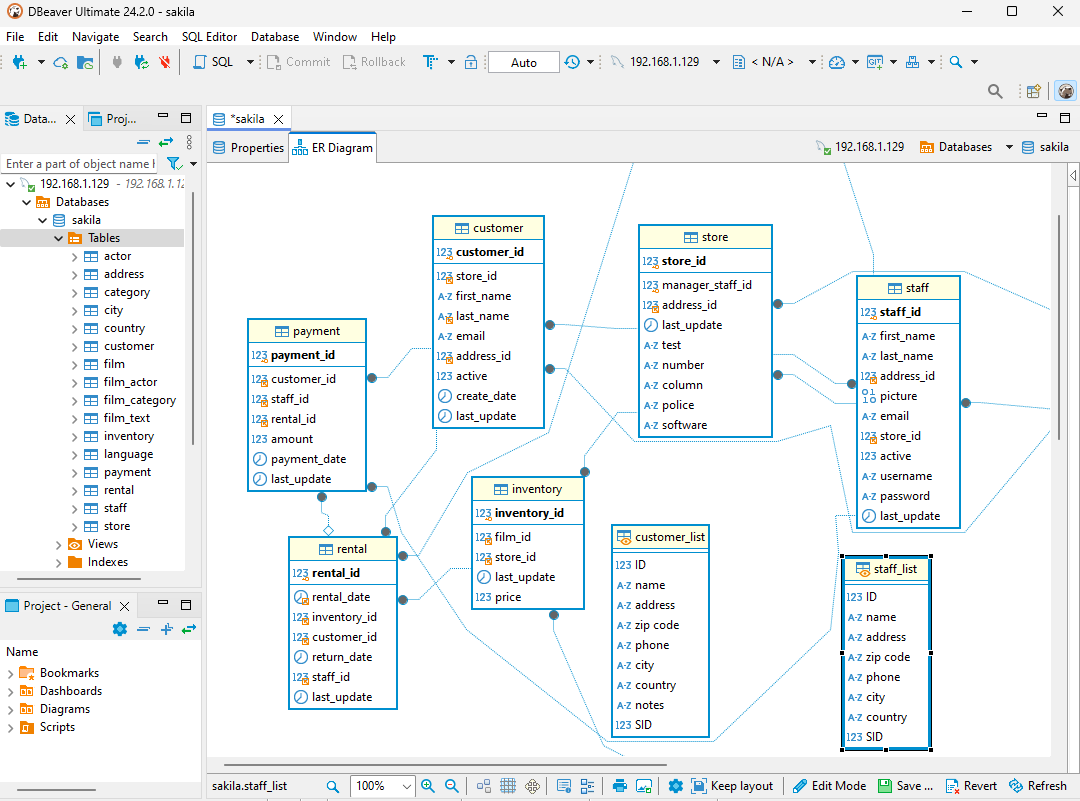Screen dimensions: 1080x801
Task: Click the diagram zoom out icon
Action: 452,786
